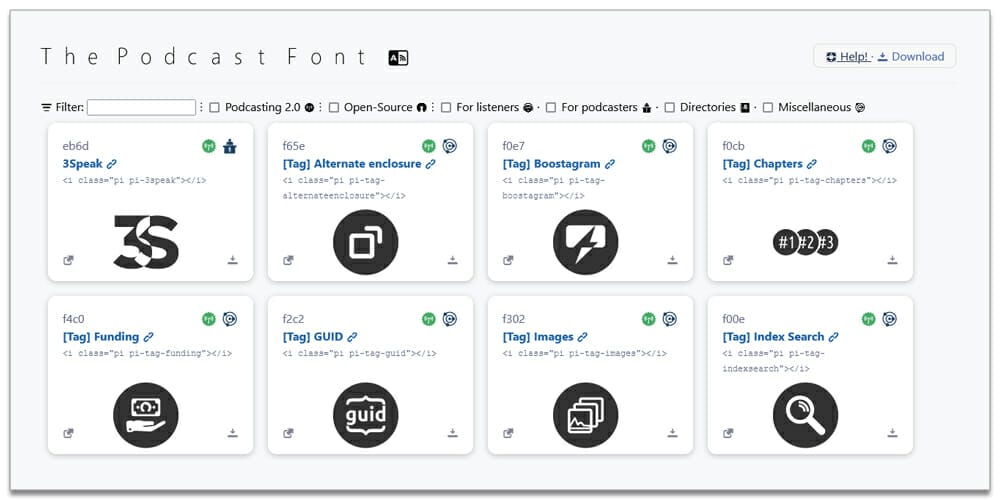The image size is (1000, 500).
Task: Focus the Filter text input field
Action: tap(142, 108)
